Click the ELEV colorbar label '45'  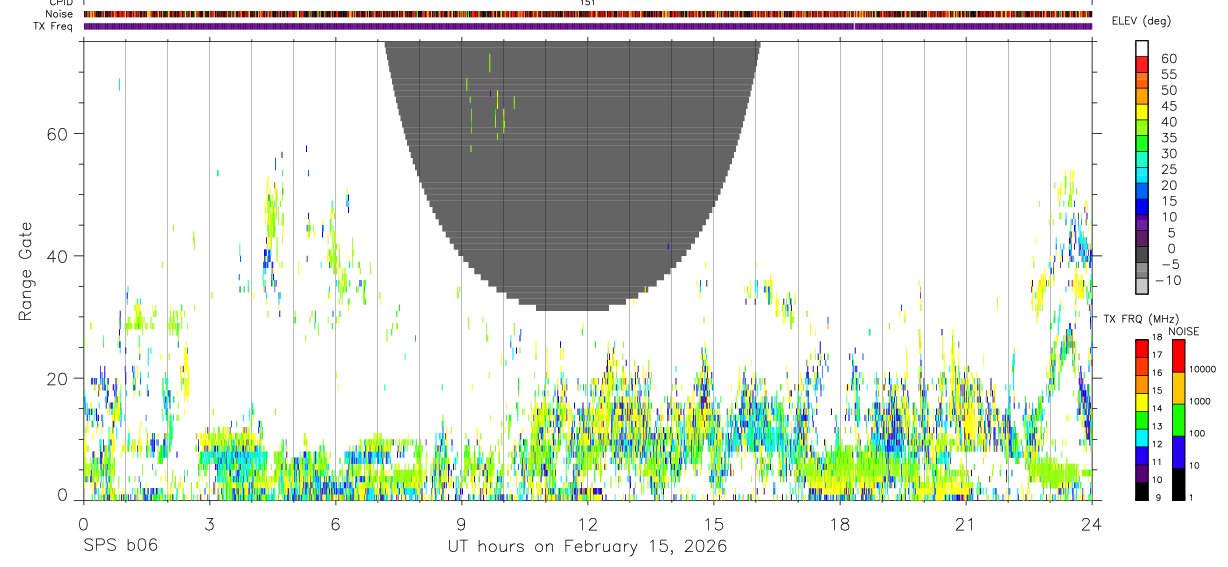1168,106
